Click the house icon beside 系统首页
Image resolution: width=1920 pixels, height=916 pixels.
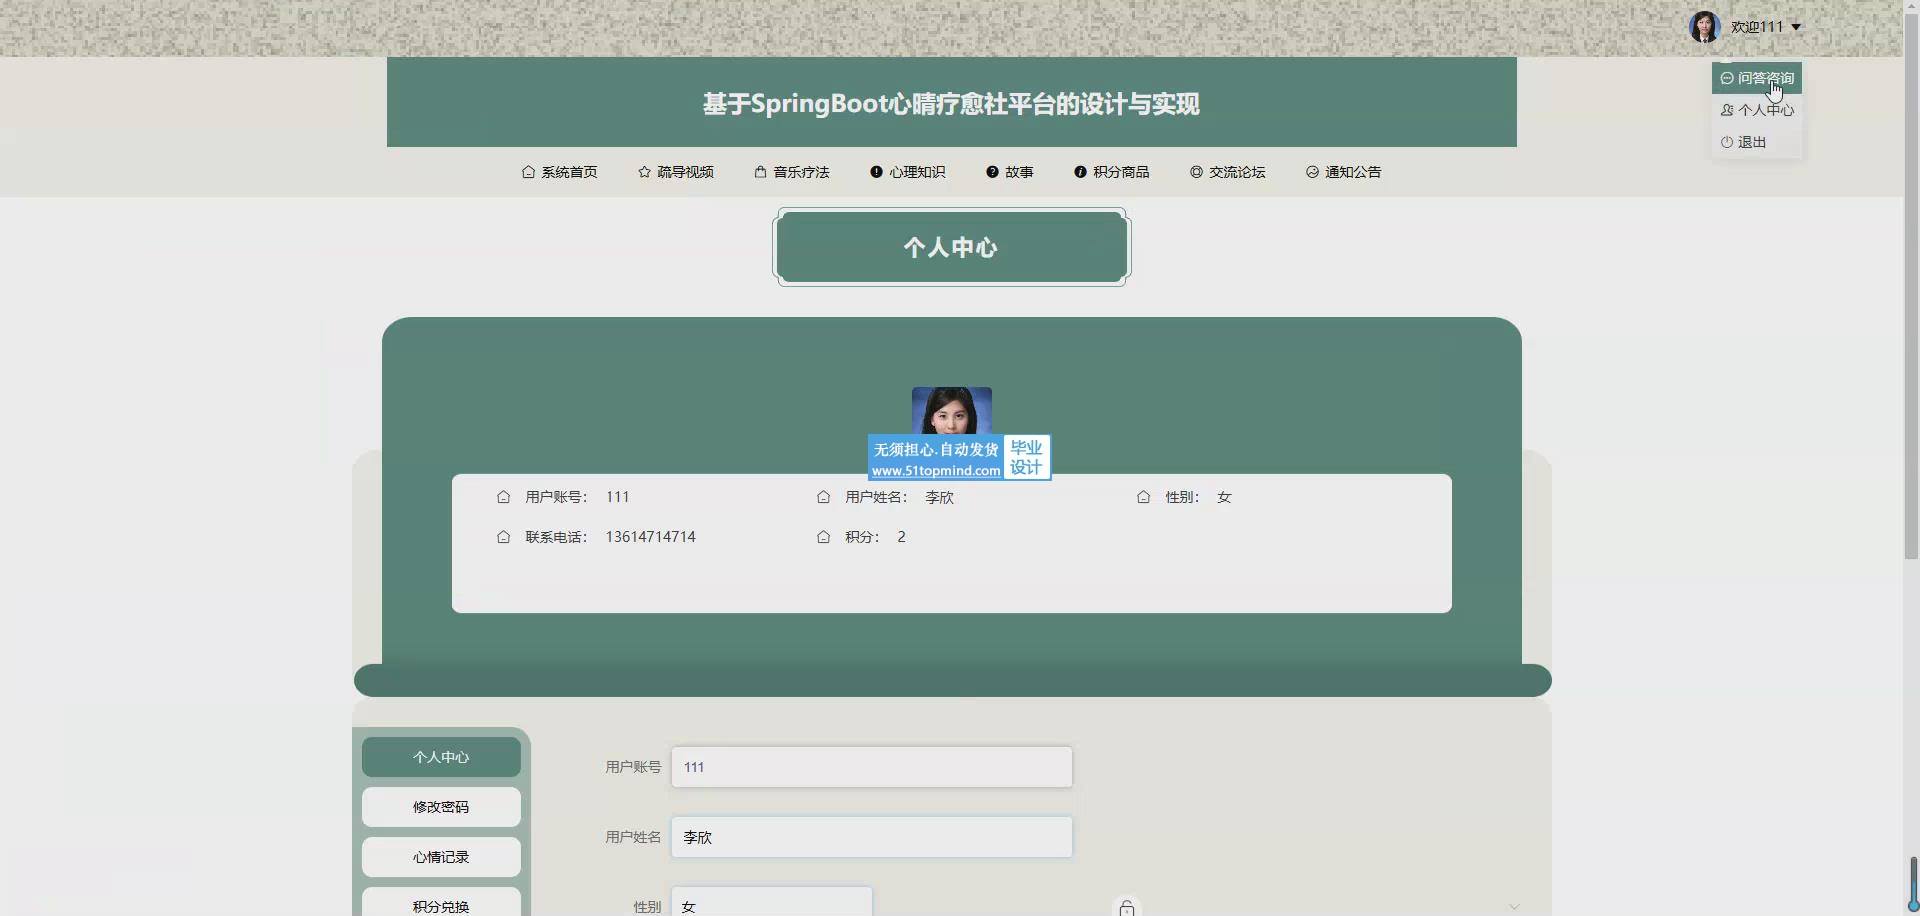tap(528, 172)
